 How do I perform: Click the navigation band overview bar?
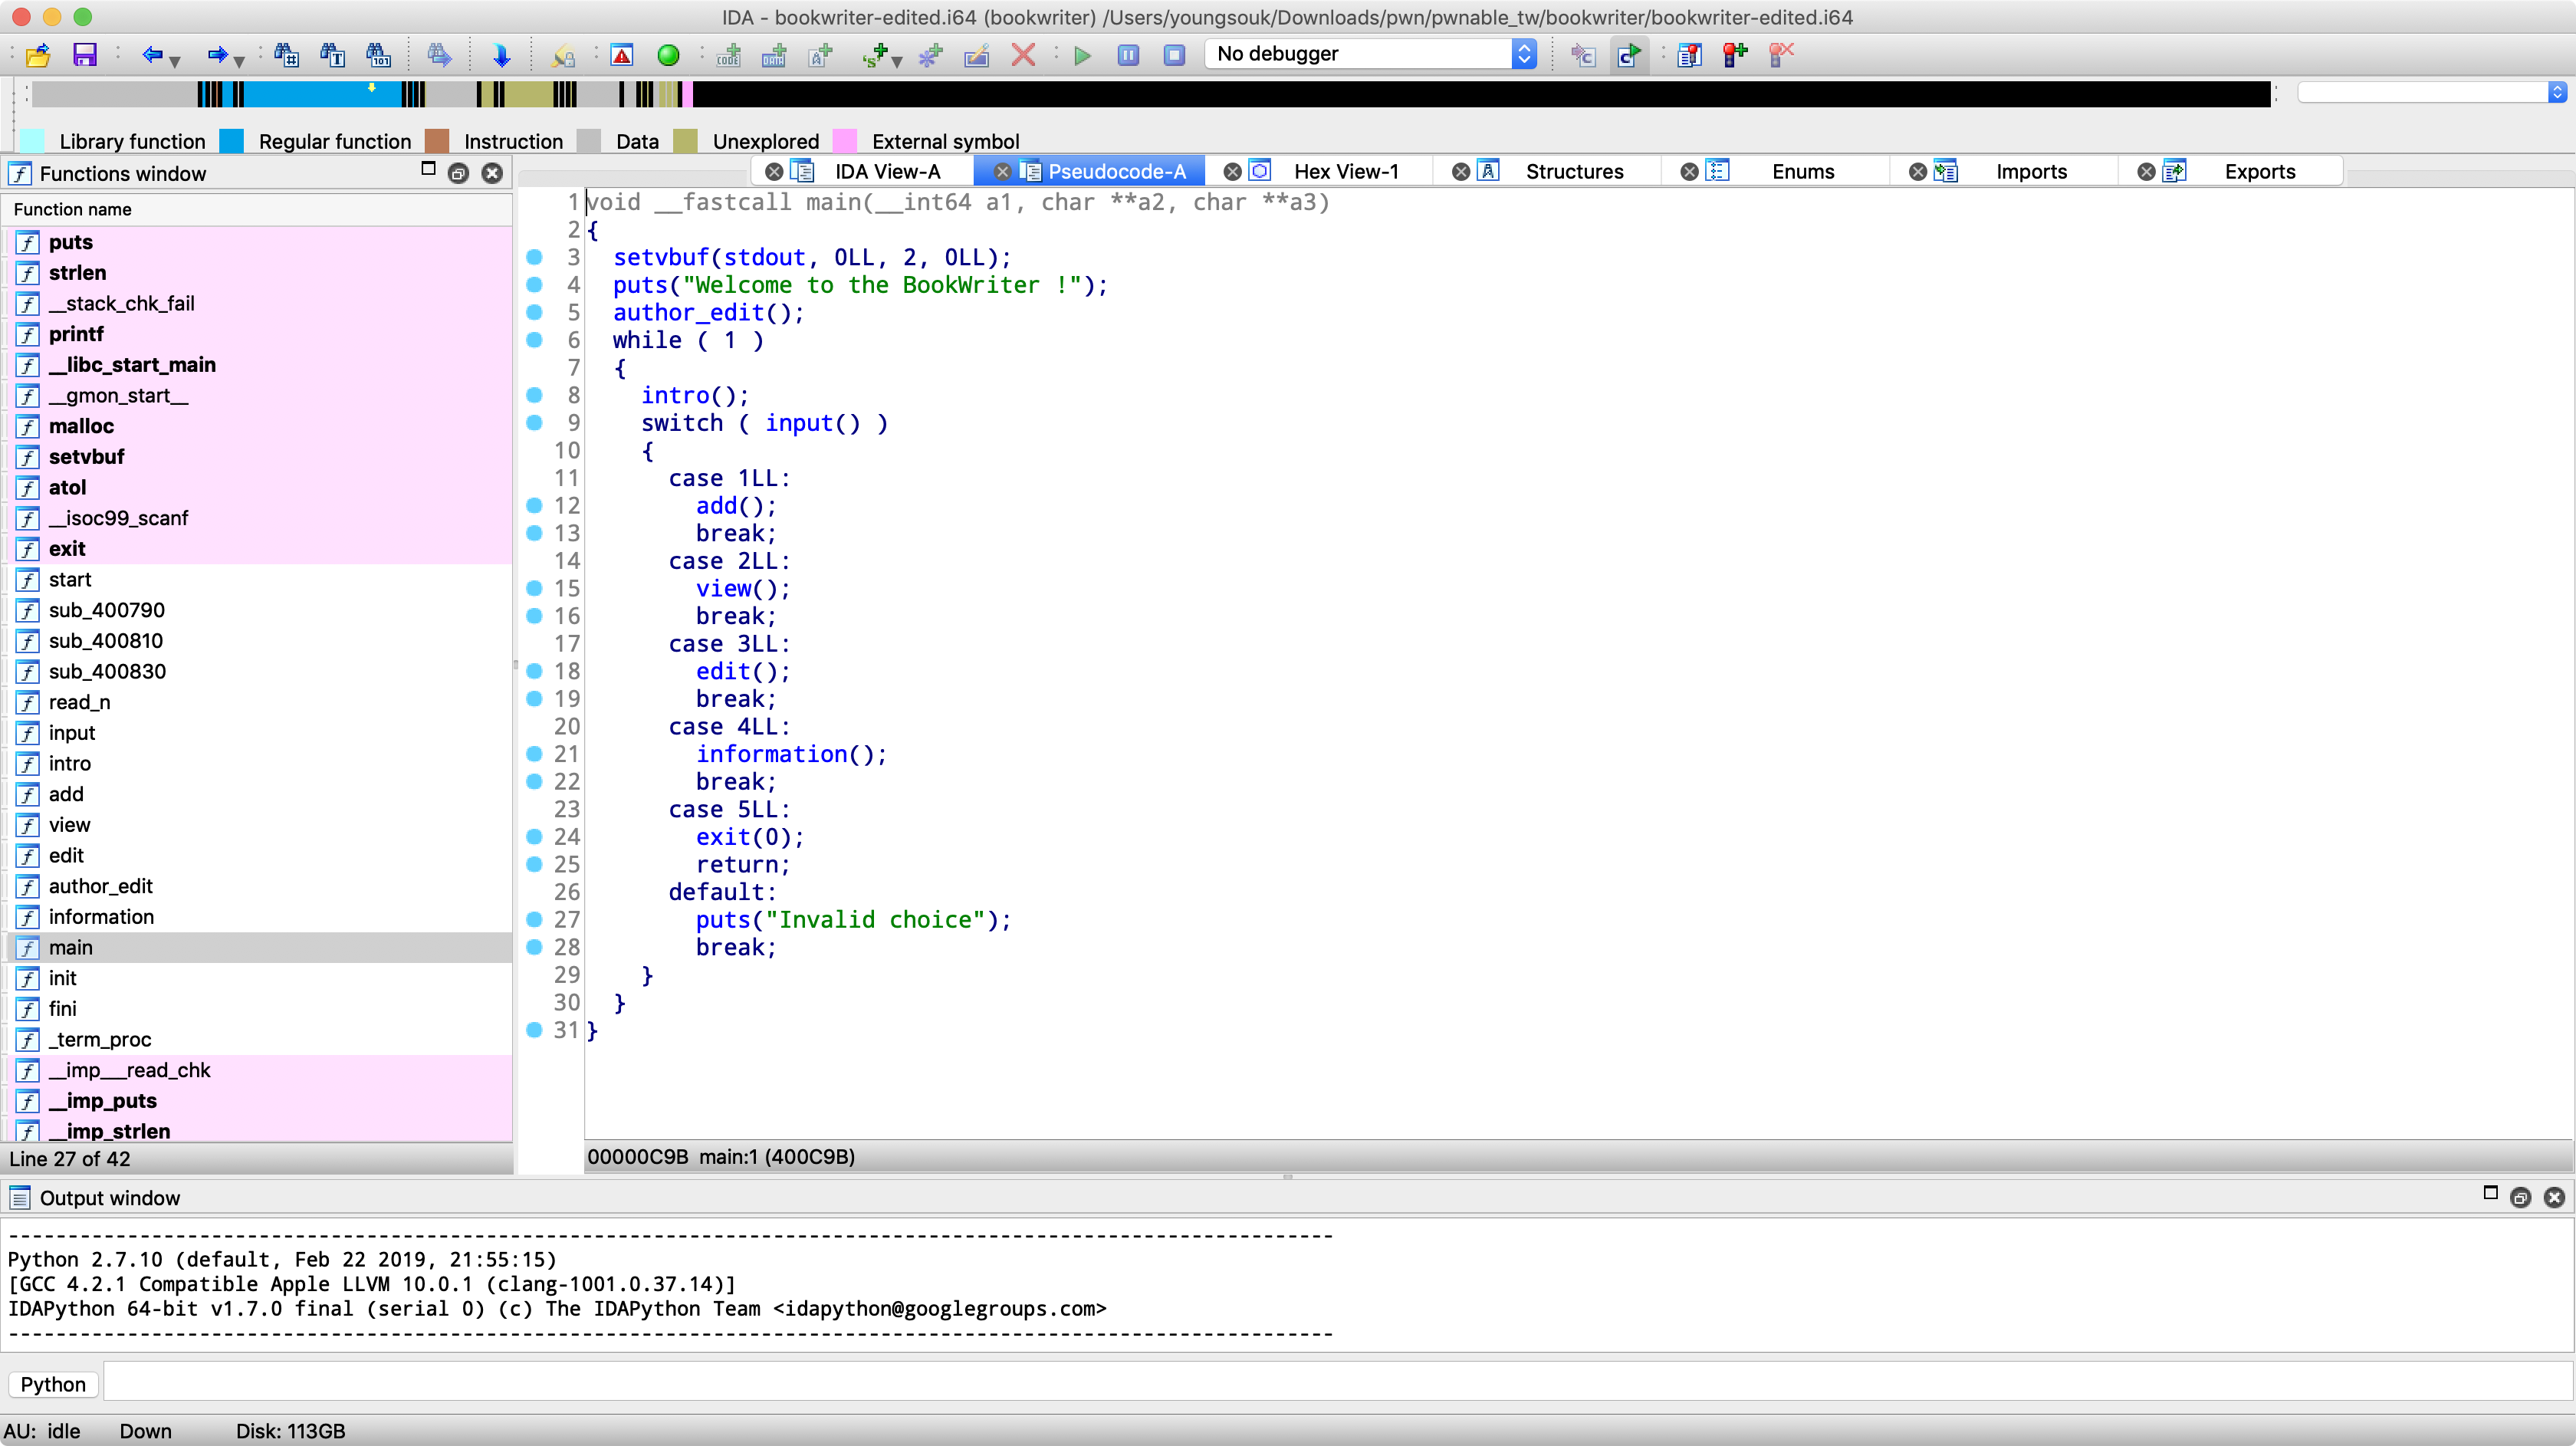tap(1150, 95)
